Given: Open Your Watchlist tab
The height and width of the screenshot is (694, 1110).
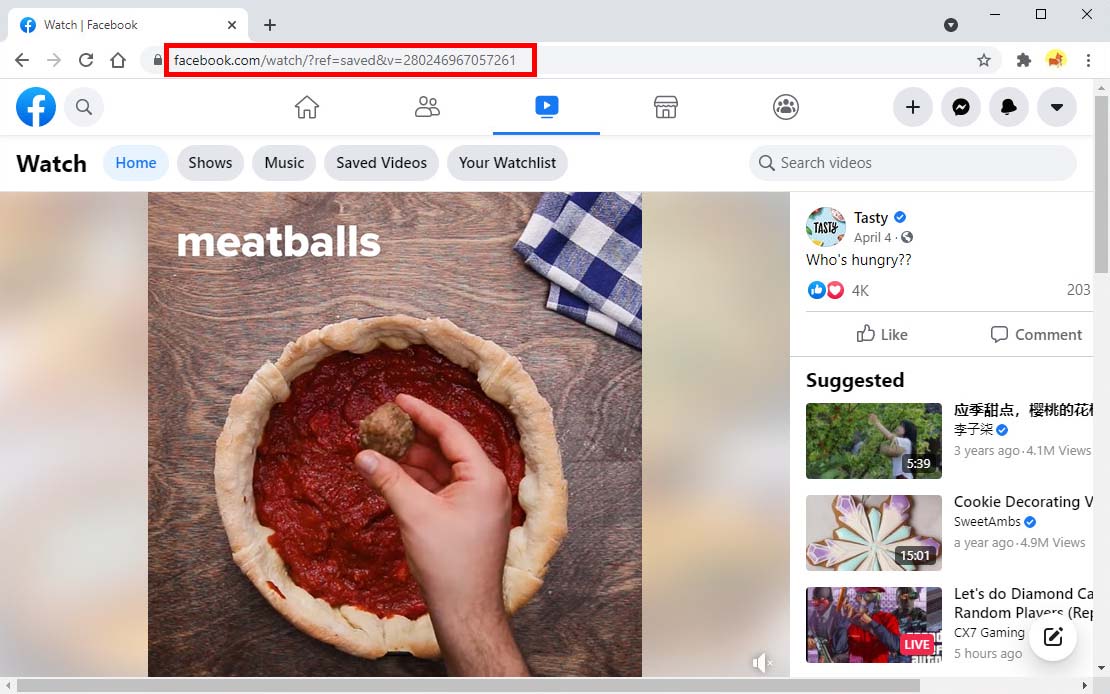Looking at the screenshot, I should [x=507, y=163].
